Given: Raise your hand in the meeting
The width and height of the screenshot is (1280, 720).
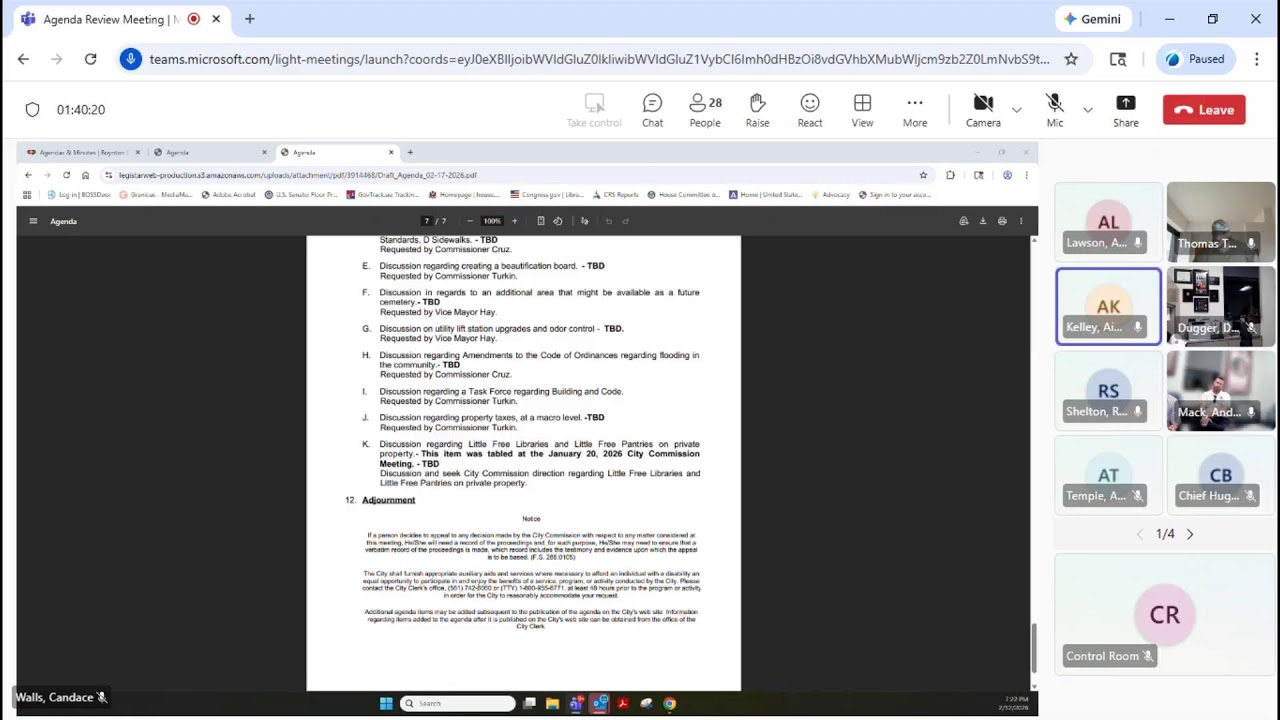Looking at the screenshot, I should pos(757,110).
